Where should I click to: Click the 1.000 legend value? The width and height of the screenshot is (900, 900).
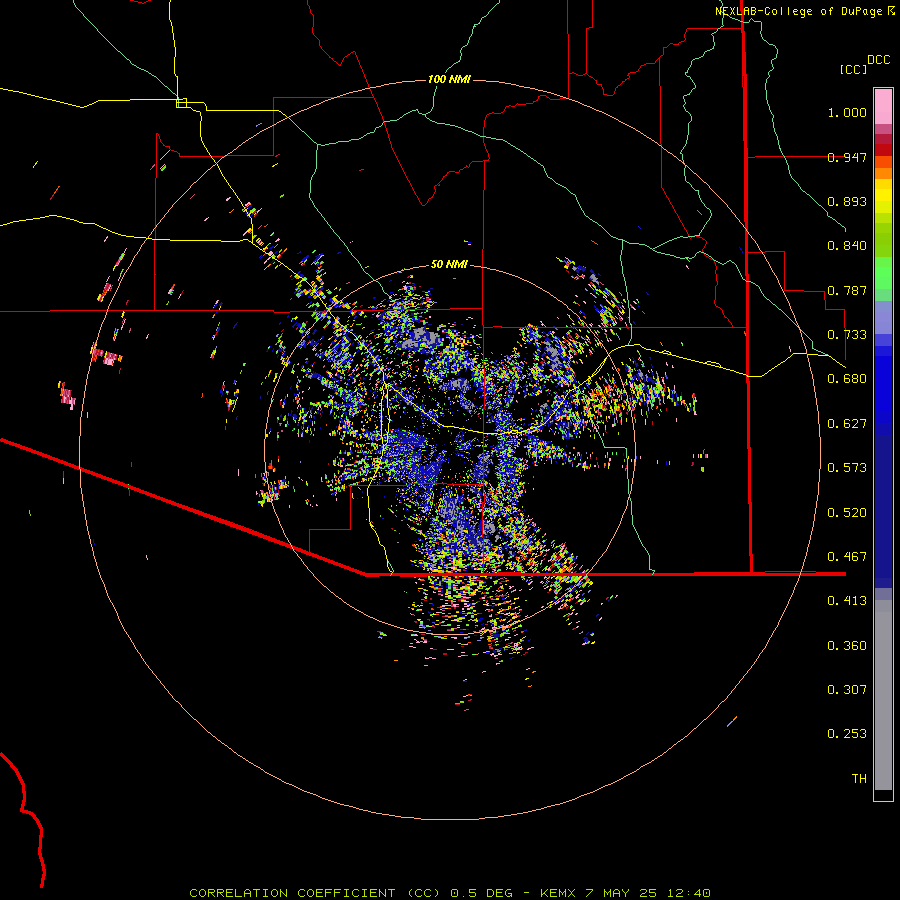tap(847, 112)
